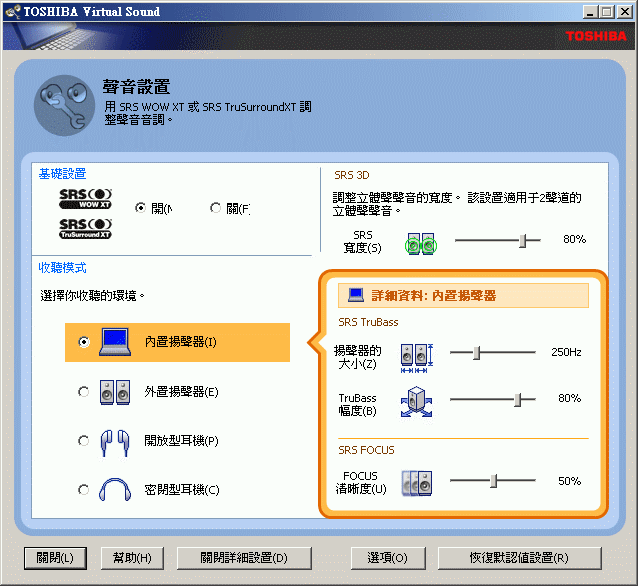The image size is (638, 586).
Task: Click the SRS WOW XT logo
Action: pos(85,199)
